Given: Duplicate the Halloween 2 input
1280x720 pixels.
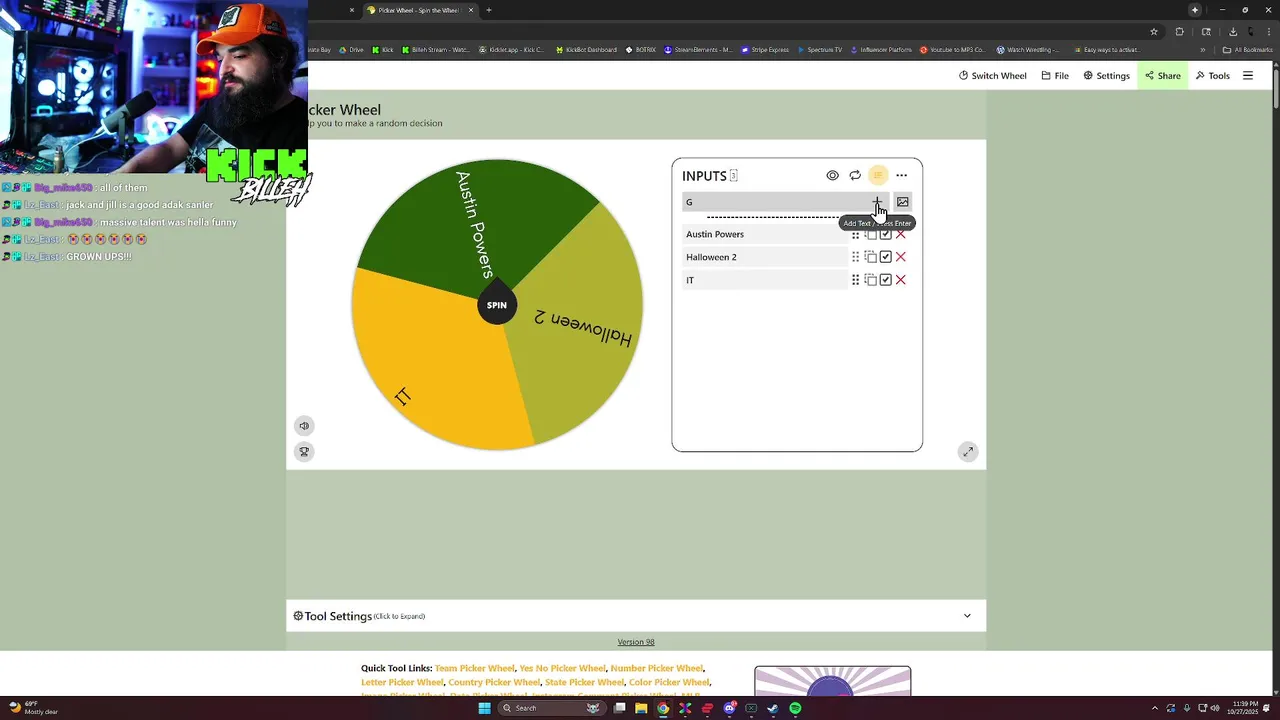Looking at the screenshot, I should coord(870,257).
